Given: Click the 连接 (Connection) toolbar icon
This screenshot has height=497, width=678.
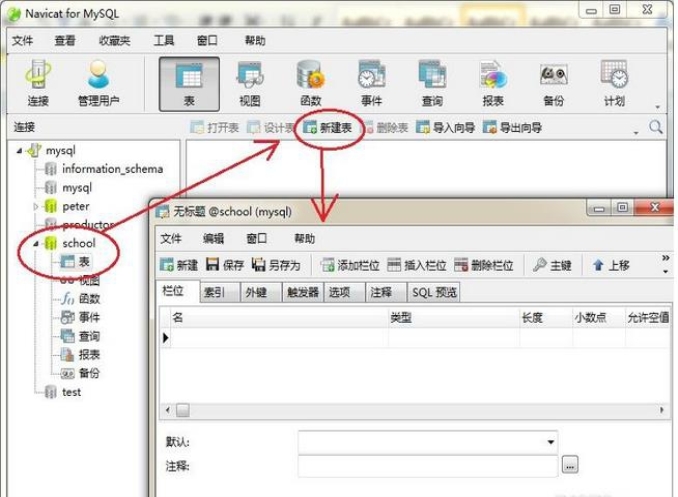Looking at the screenshot, I should click(38, 83).
